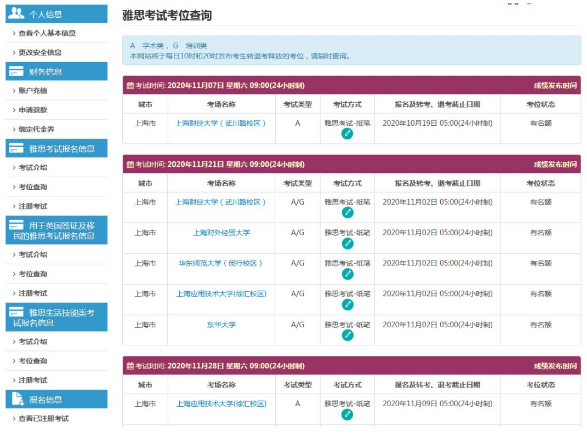This screenshot has height=436, width=587.
Task: Click the card icon beside 雅思生活技能类考试 header
Action: [x=16, y=311]
